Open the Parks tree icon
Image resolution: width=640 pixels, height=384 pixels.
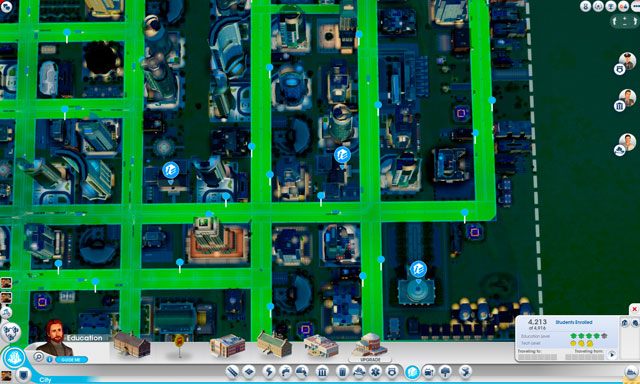point(445,372)
